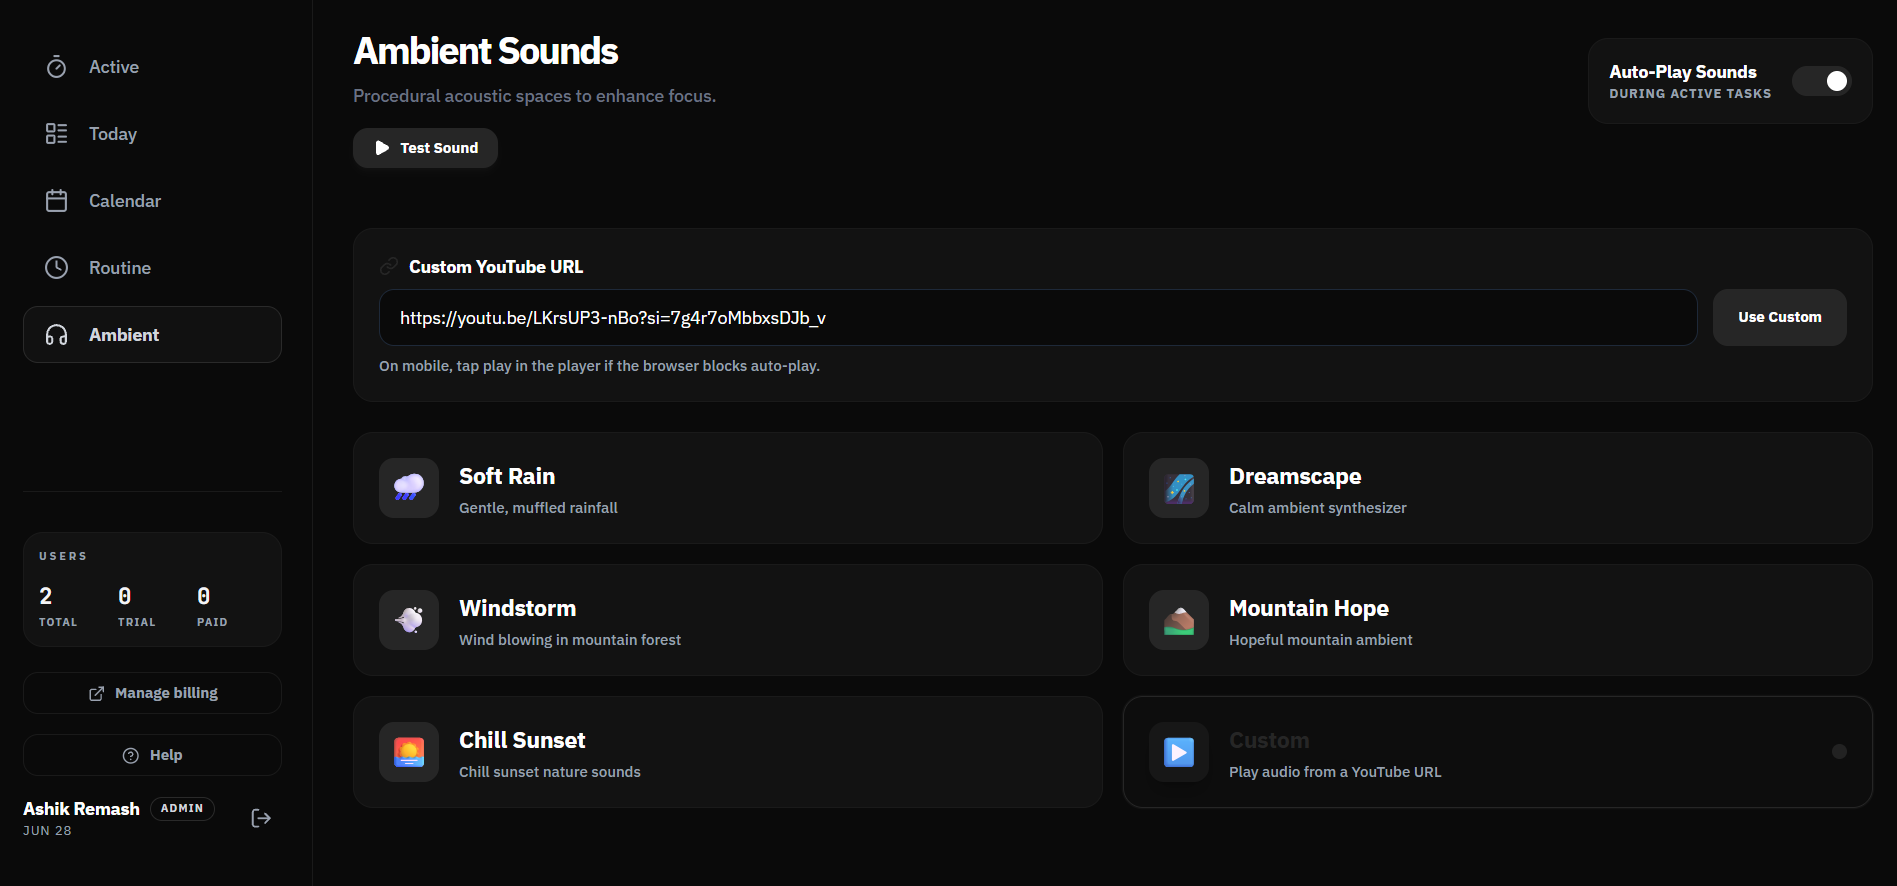Screen dimensions: 1897x886
Task: Select the Custom sound radio indicator
Action: pos(1839,752)
